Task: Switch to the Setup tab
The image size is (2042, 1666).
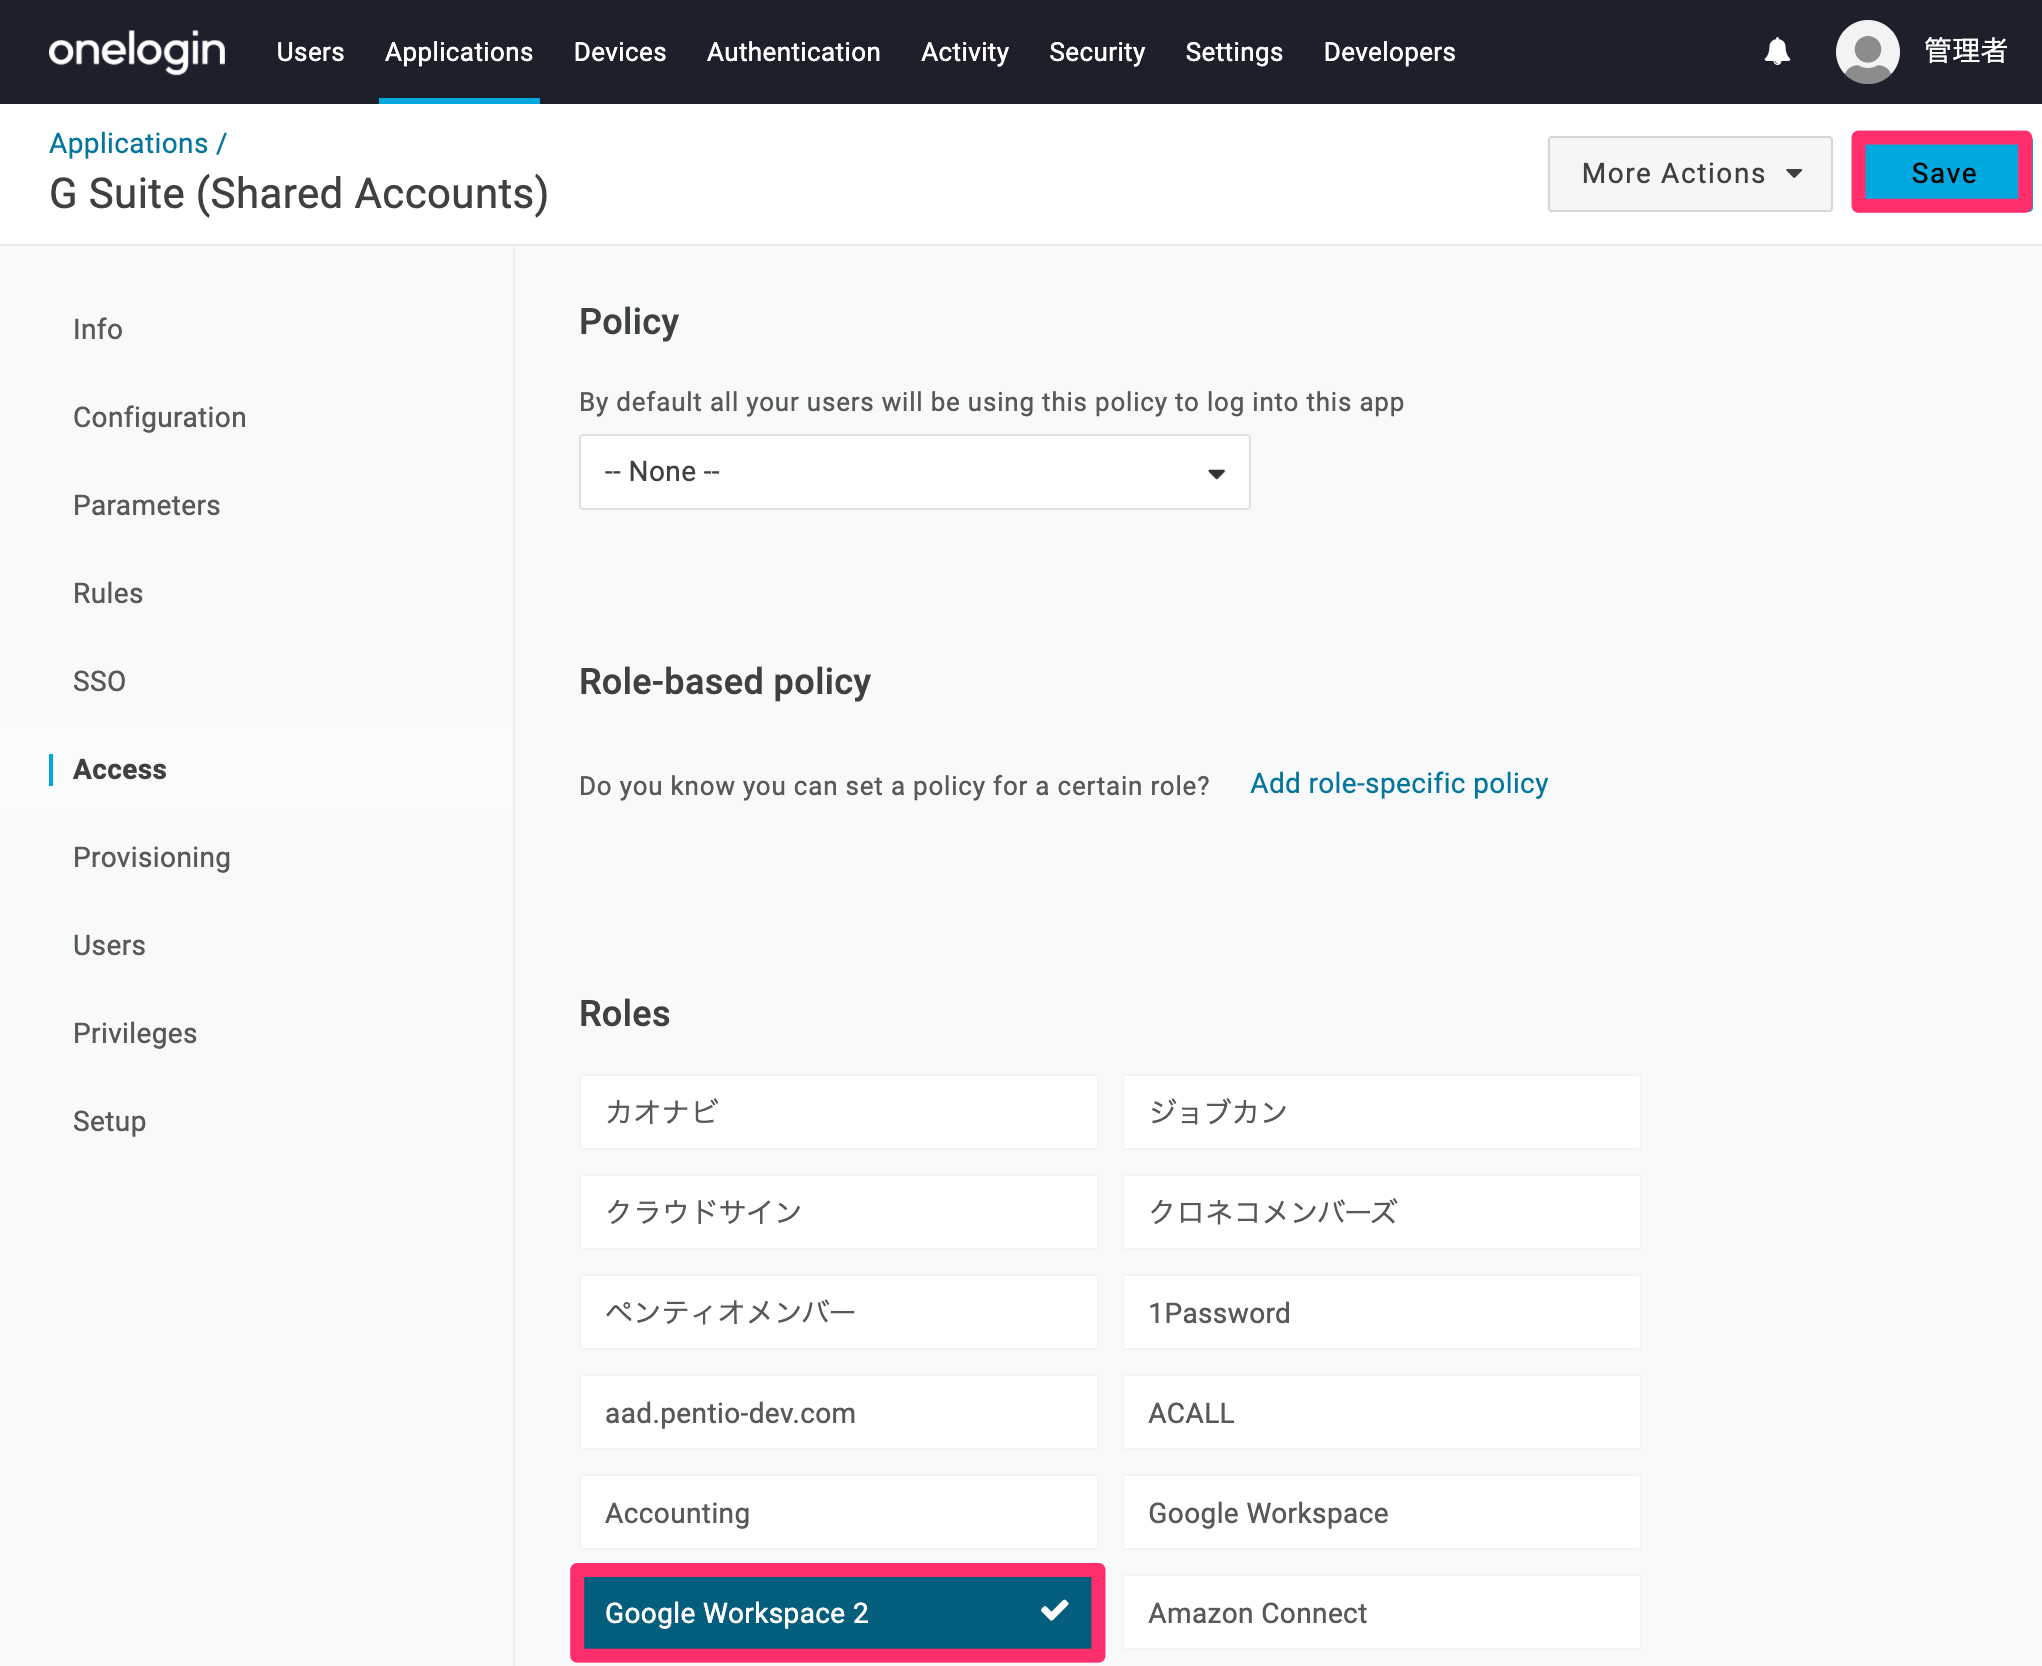Action: pos(109,1121)
